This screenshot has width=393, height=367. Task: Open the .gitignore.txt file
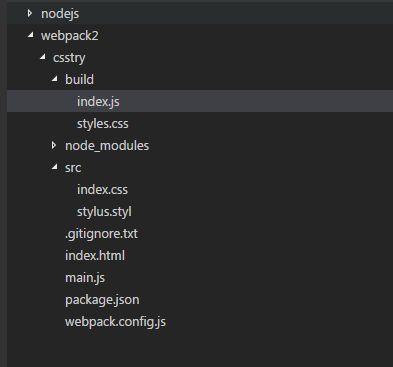coord(101,234)
